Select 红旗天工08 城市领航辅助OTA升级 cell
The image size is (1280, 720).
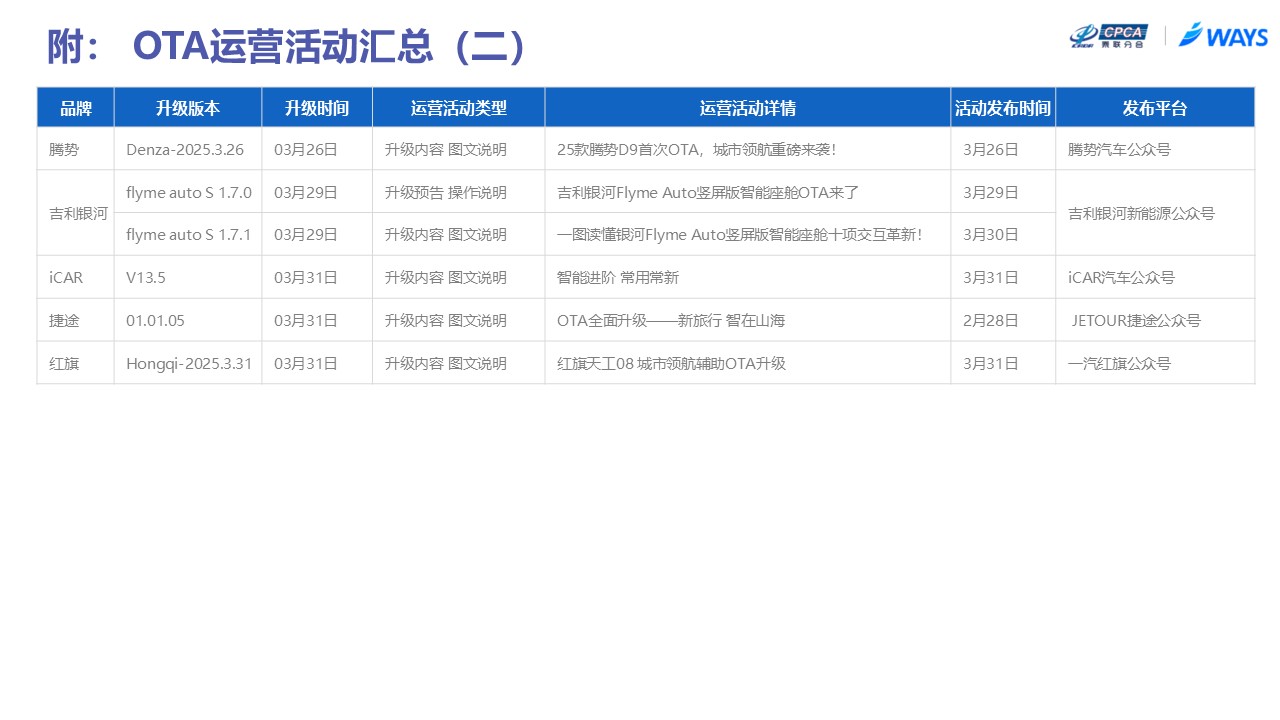click(x=748, y=363)
